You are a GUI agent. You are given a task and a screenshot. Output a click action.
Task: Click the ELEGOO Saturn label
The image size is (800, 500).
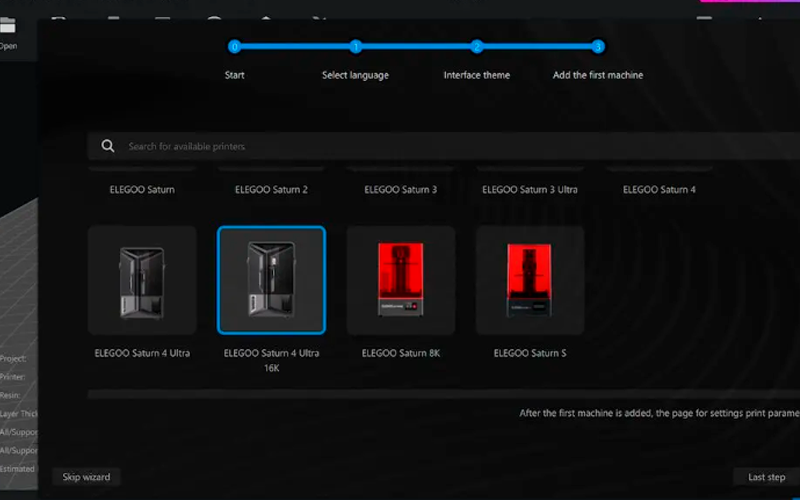point(142,189)
